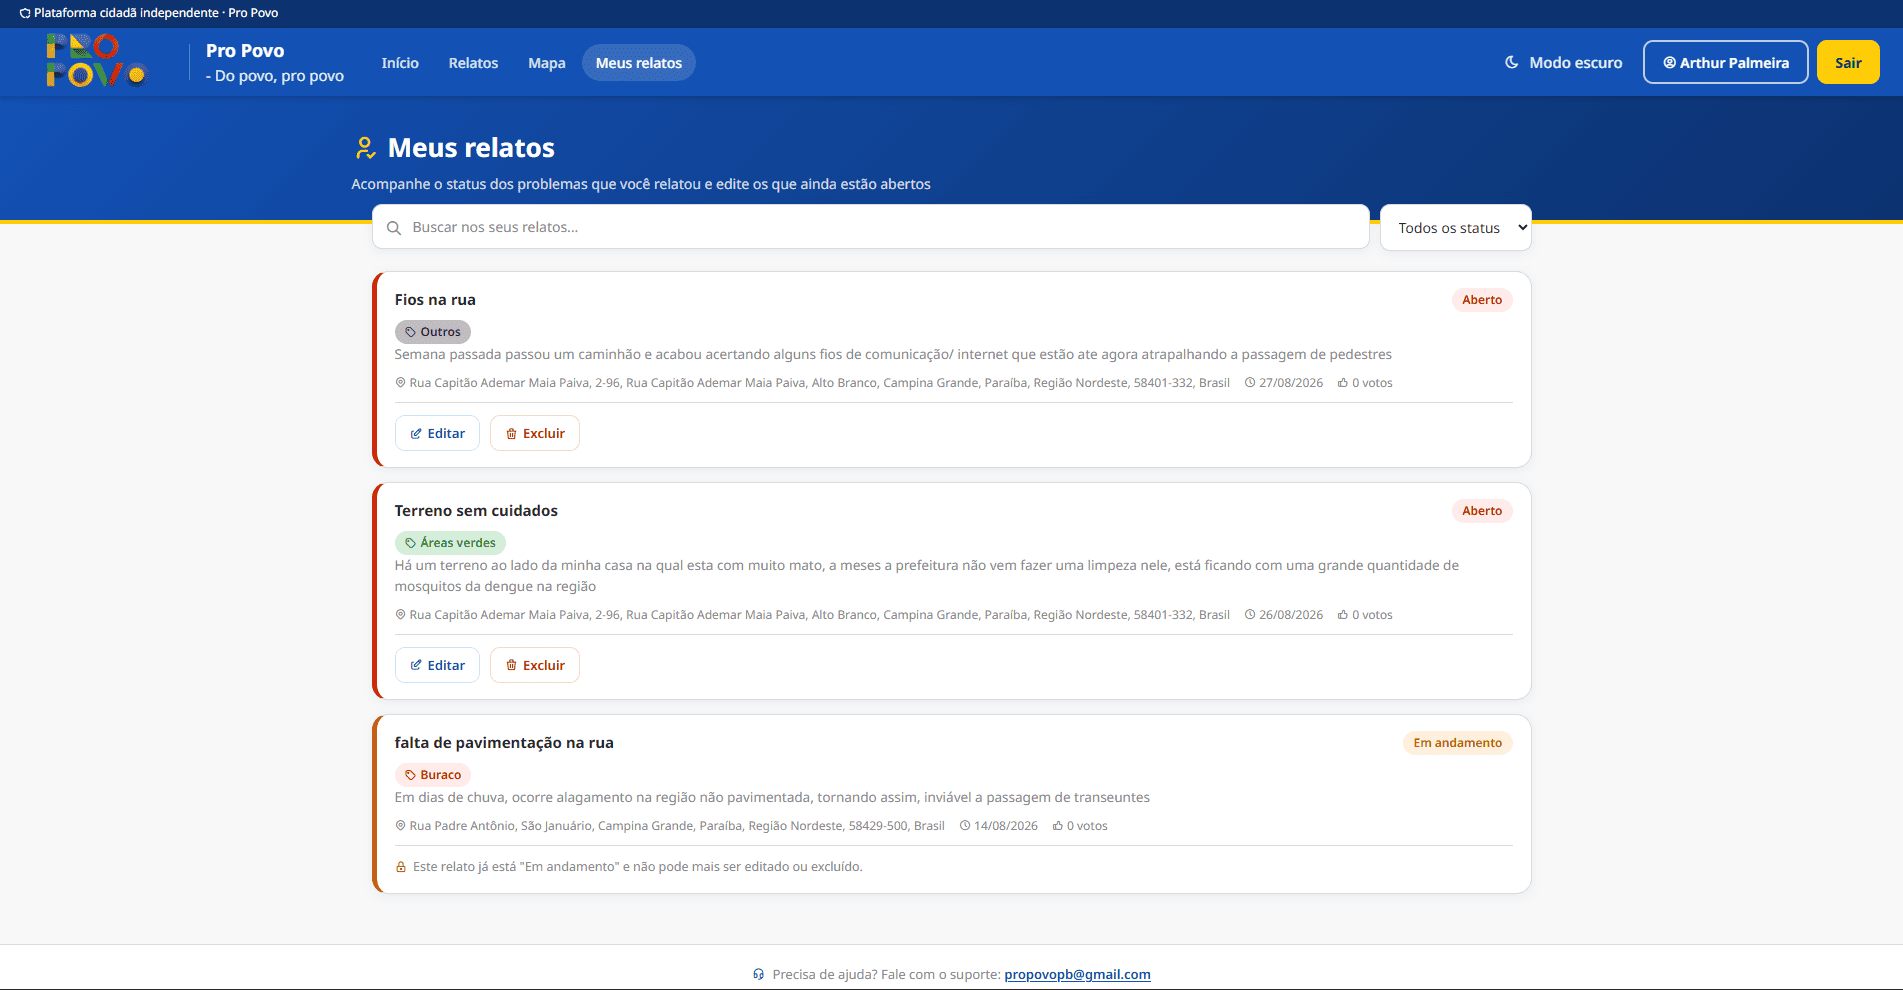1903x990 pixels.
Task: Open the Relatos section
Action: 473,63
